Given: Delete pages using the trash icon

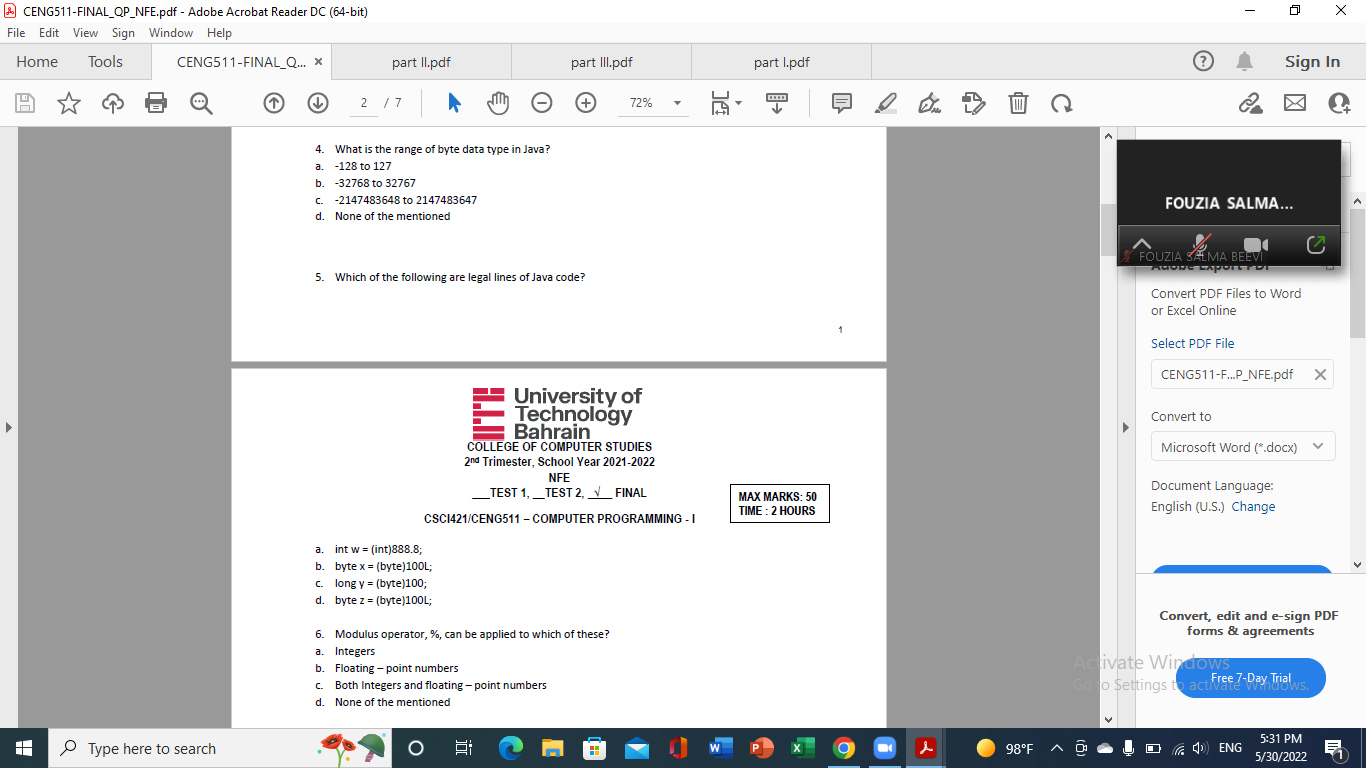Looking at the screenshot, I should (x=1018, y=103).
